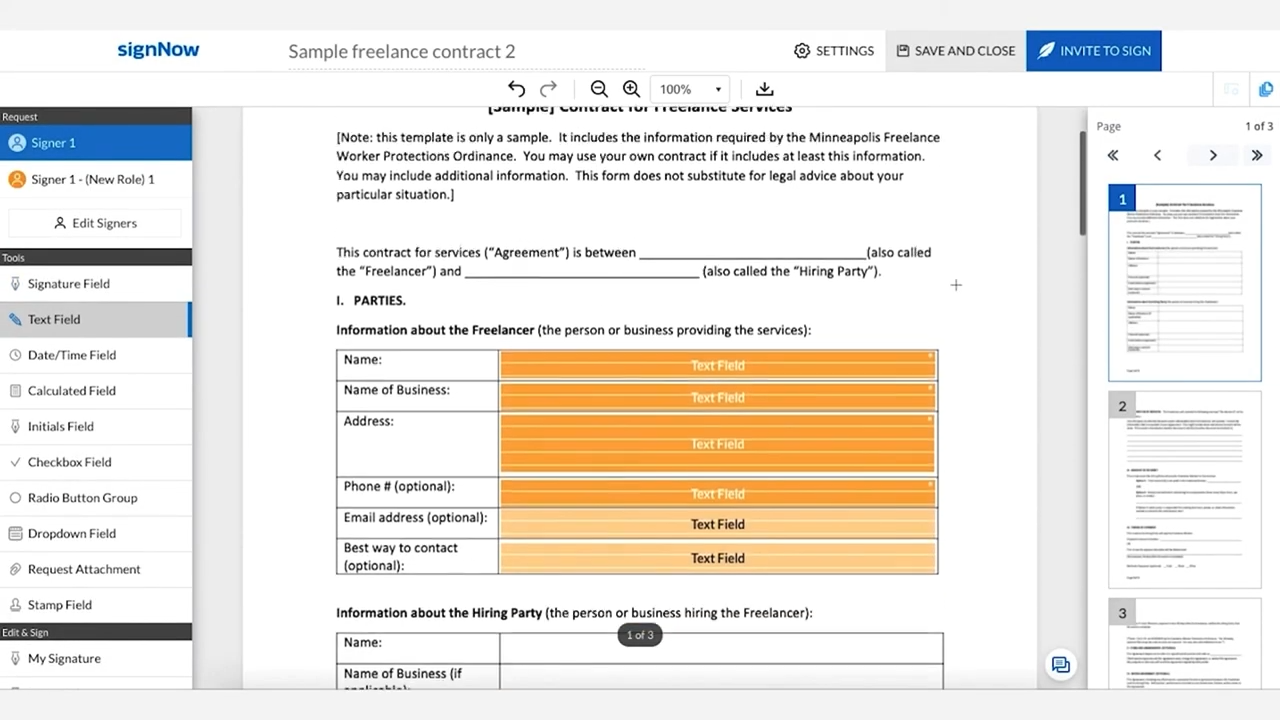
Task: Click the Tools section header
Action: (x=96, y=258)
